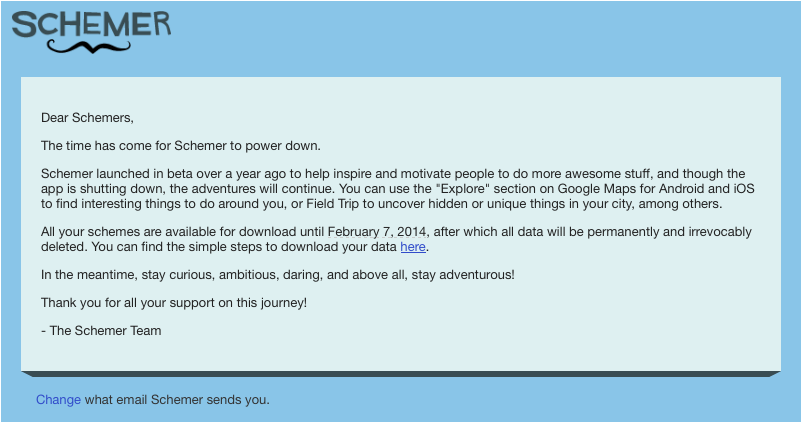Click the mustache icon under the logo

tap(92, 46)
